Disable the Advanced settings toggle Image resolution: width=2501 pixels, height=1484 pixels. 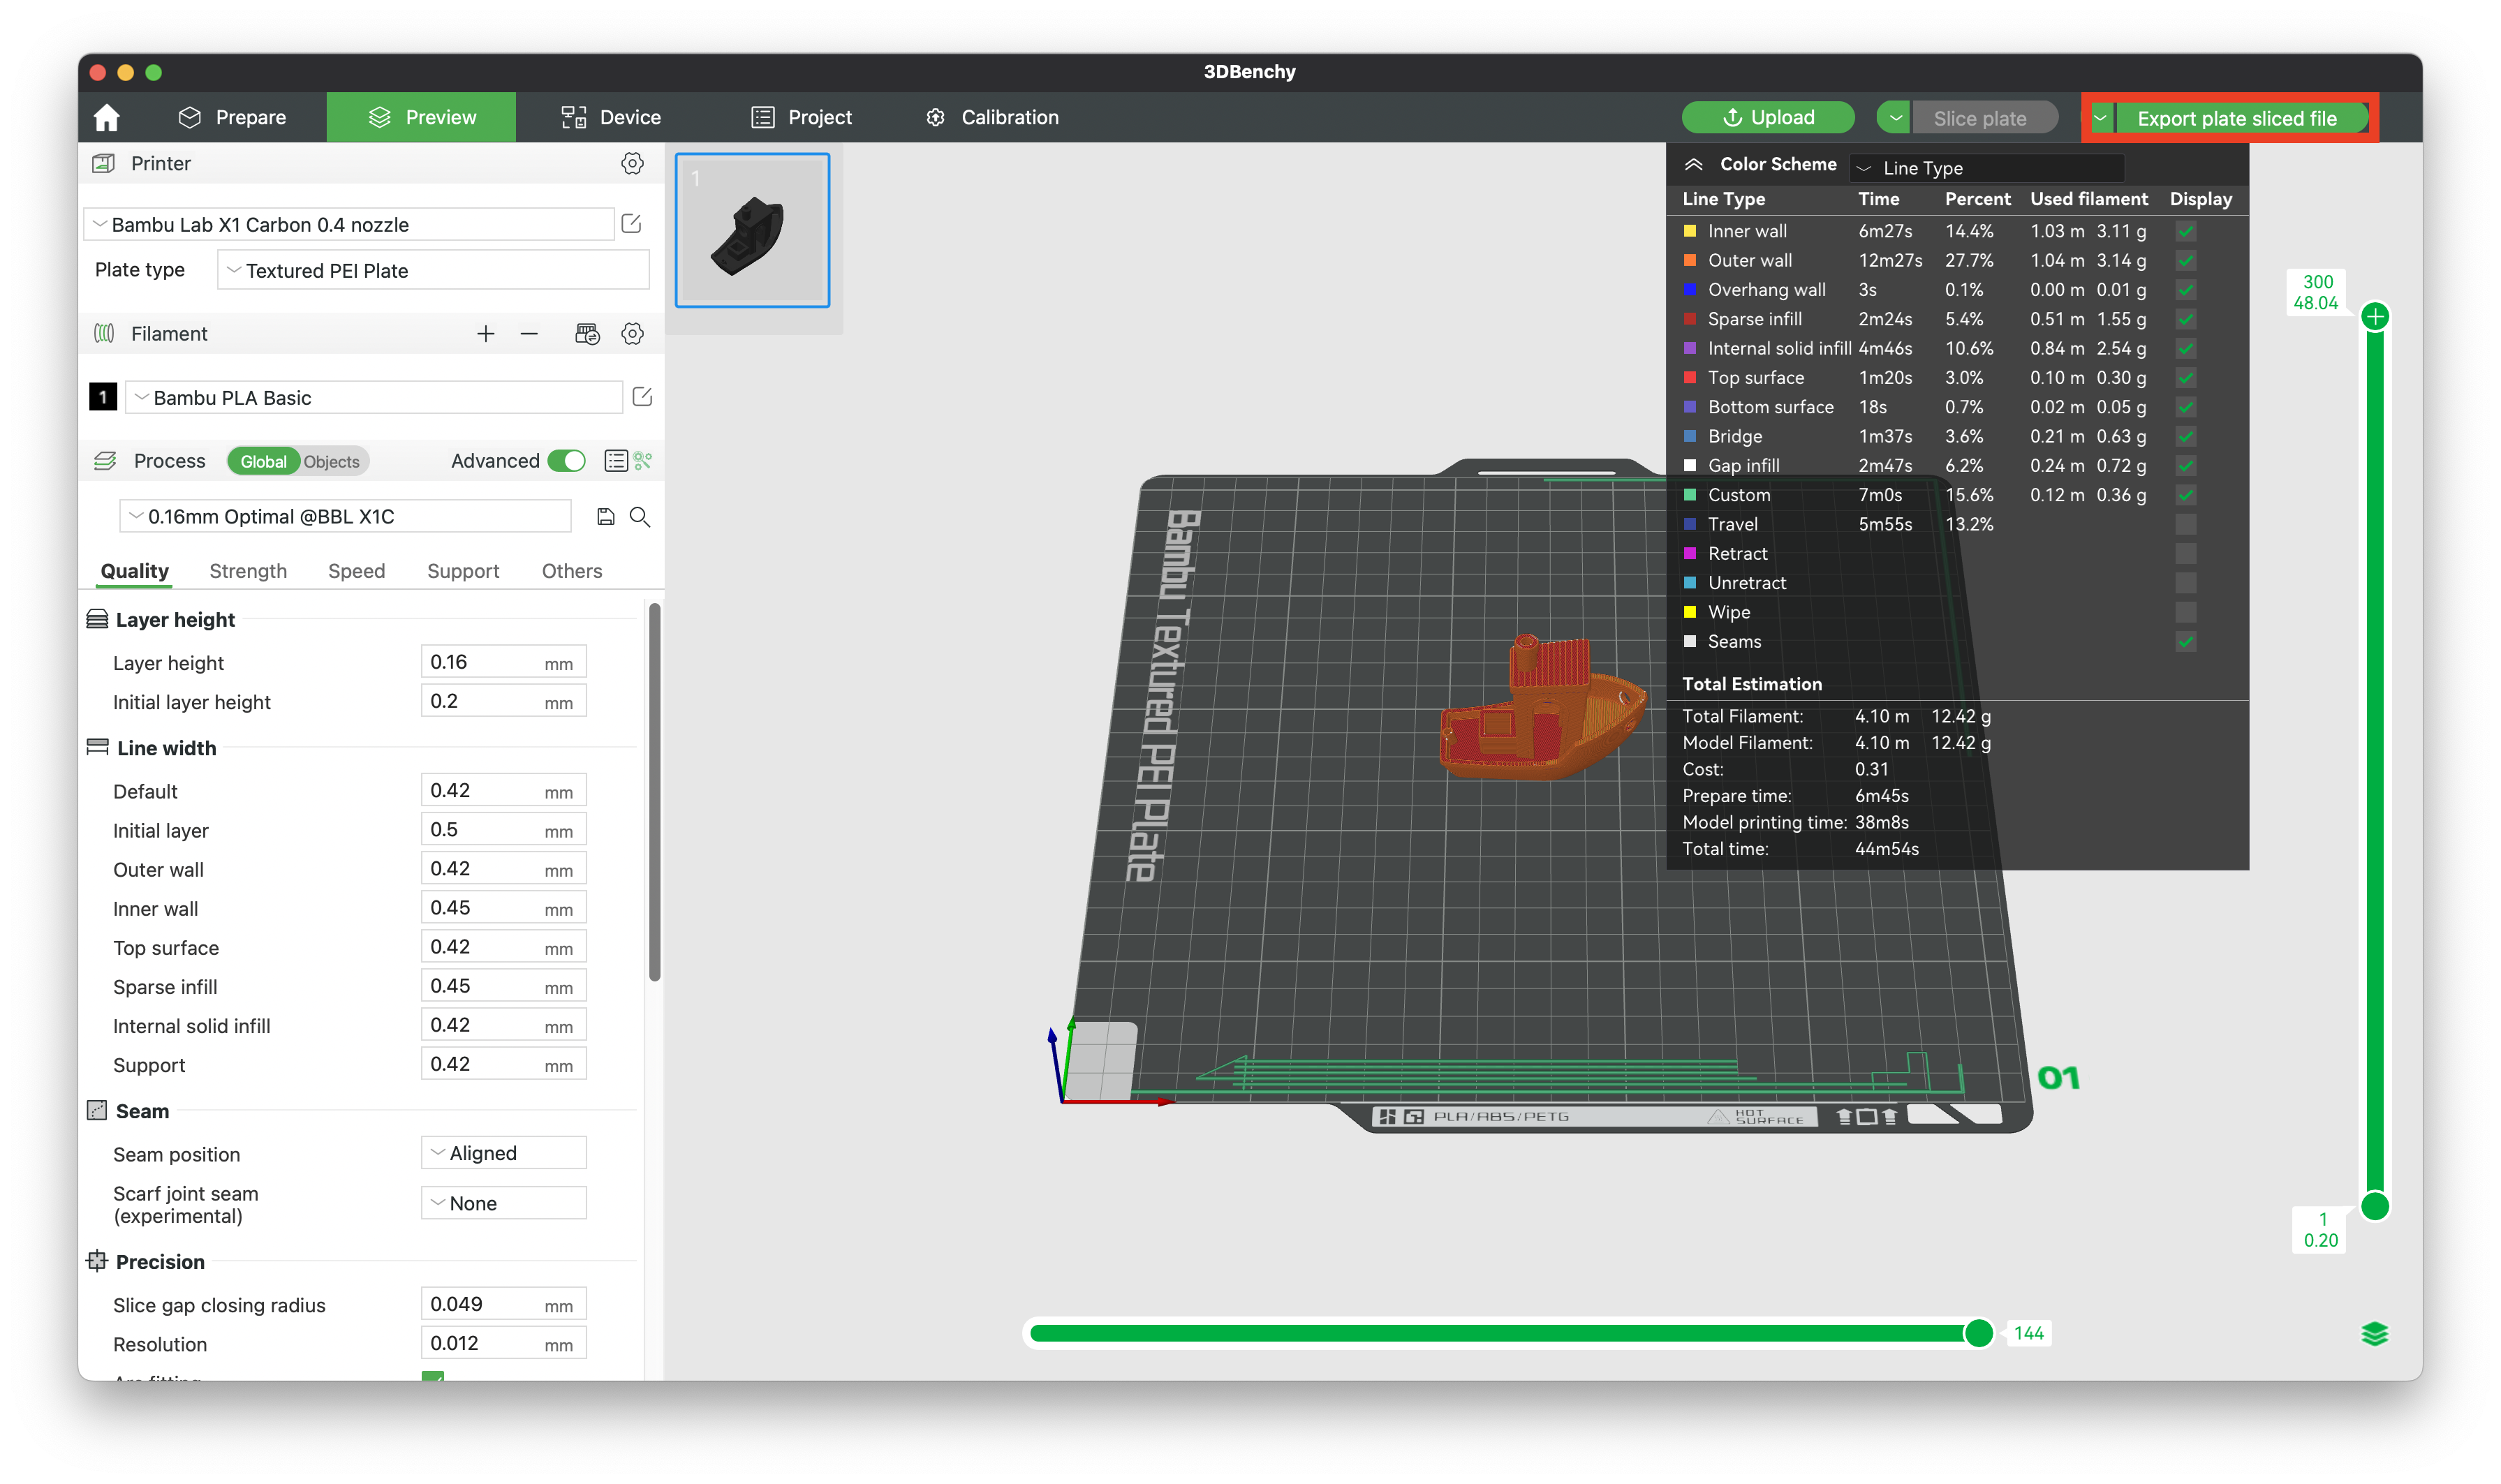(x=565, y=461)
